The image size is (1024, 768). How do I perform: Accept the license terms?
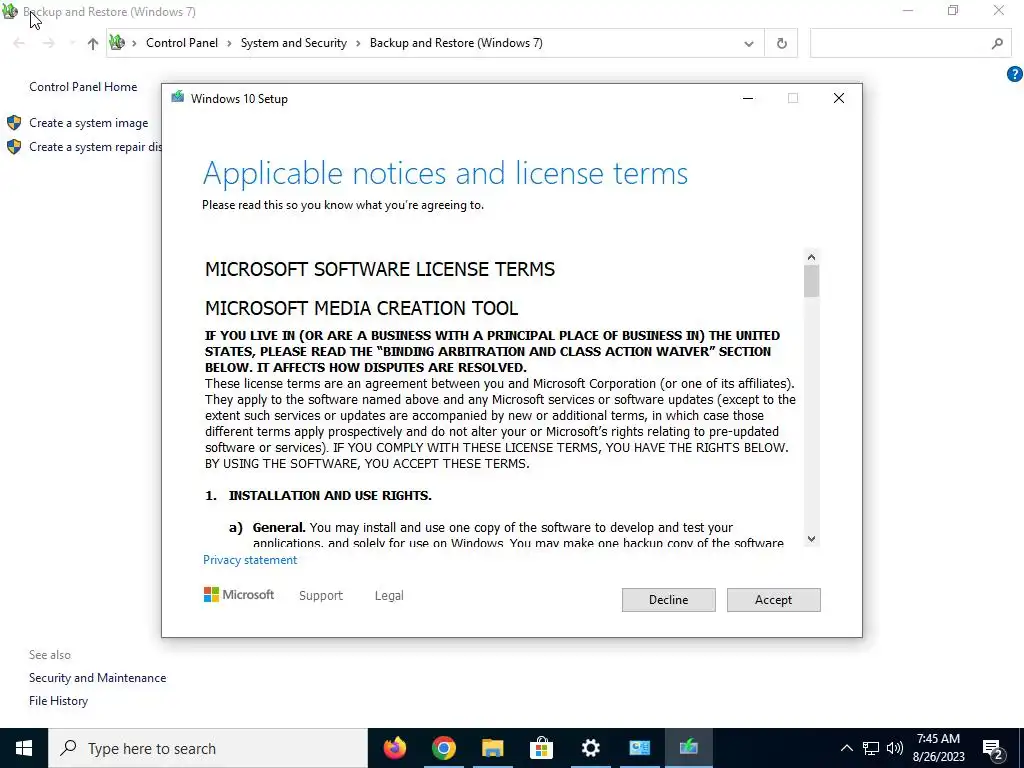tap(773, 600)
